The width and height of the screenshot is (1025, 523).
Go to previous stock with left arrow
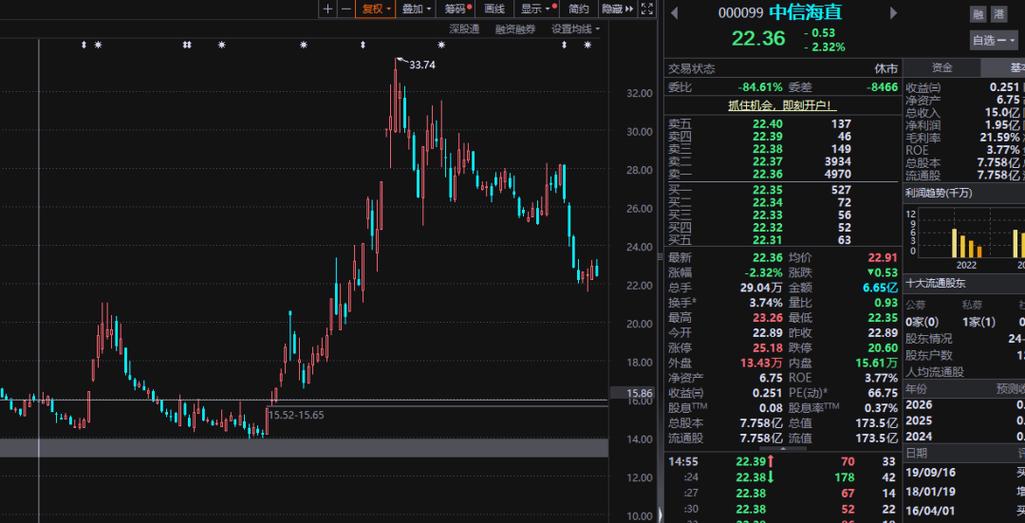point(674,12)
